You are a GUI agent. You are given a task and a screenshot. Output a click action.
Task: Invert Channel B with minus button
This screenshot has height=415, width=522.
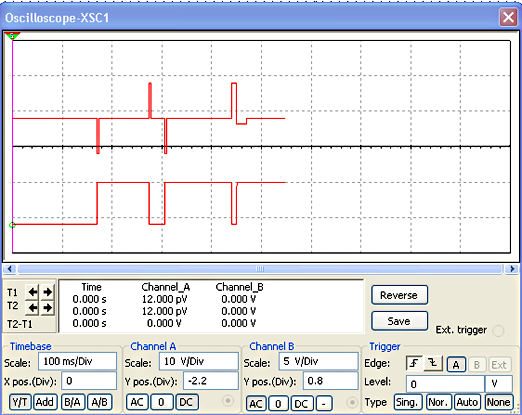click(x=324, y=404)
